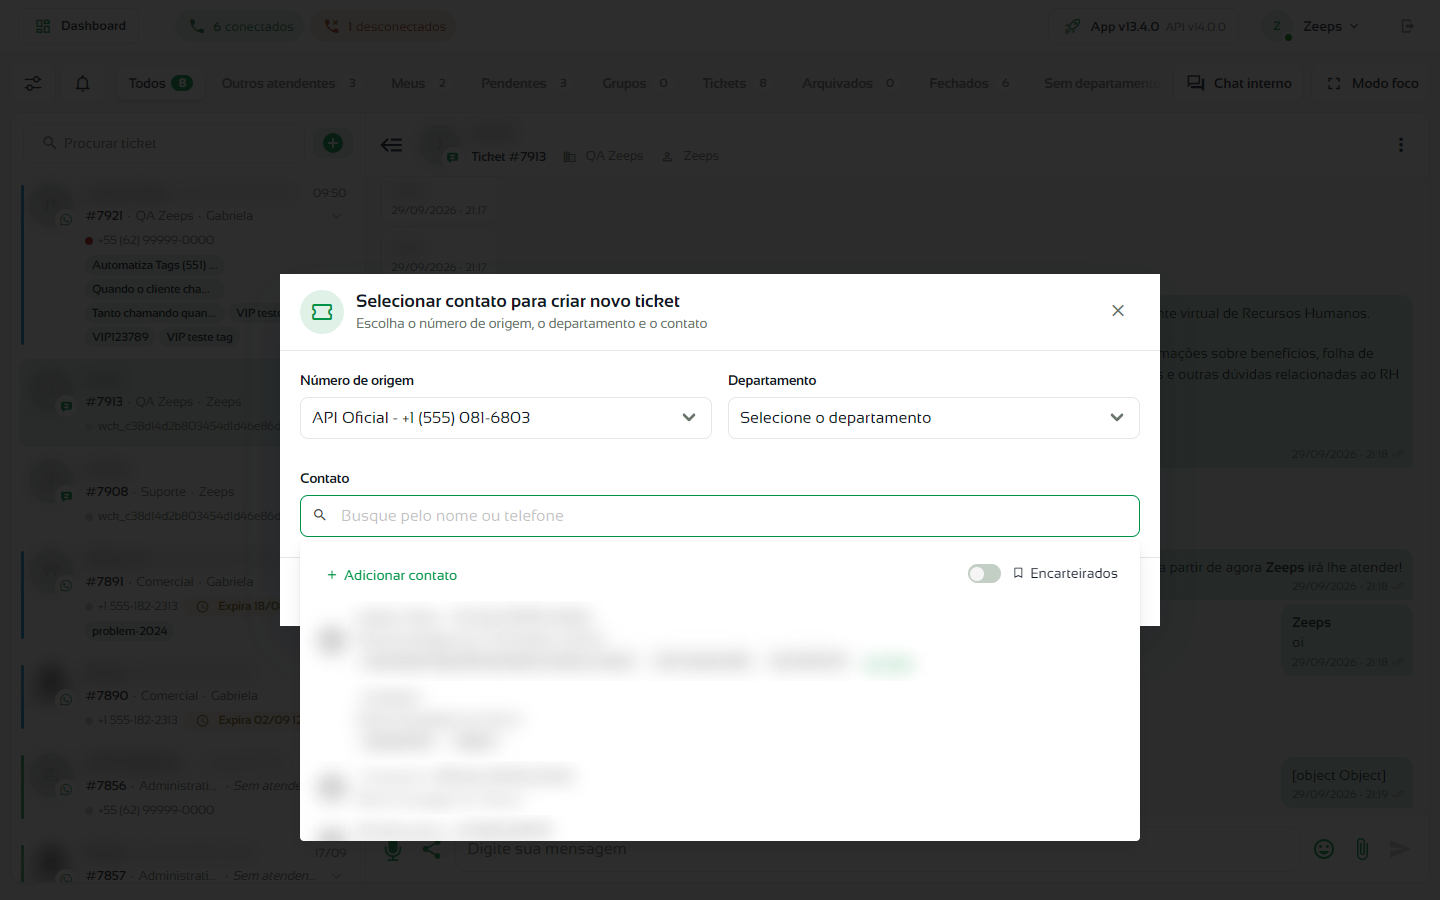Click the ticket icon in dialog header

(322, 312)
